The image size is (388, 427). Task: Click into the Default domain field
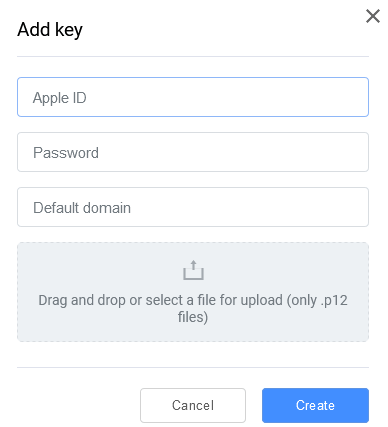[x=193, y=207]
